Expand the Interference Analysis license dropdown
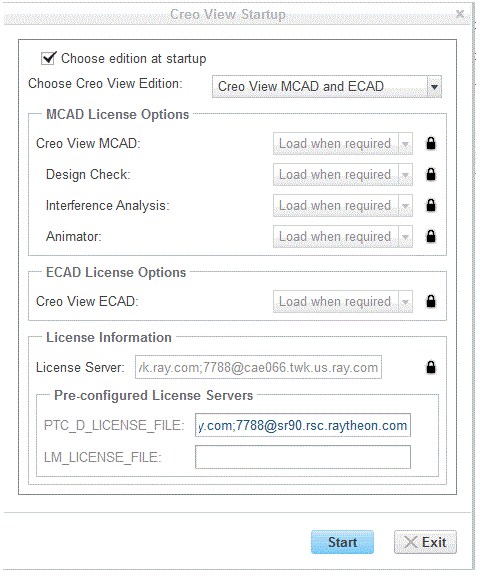This screenshot has width=480, height=576. click(x=405, y=205)
